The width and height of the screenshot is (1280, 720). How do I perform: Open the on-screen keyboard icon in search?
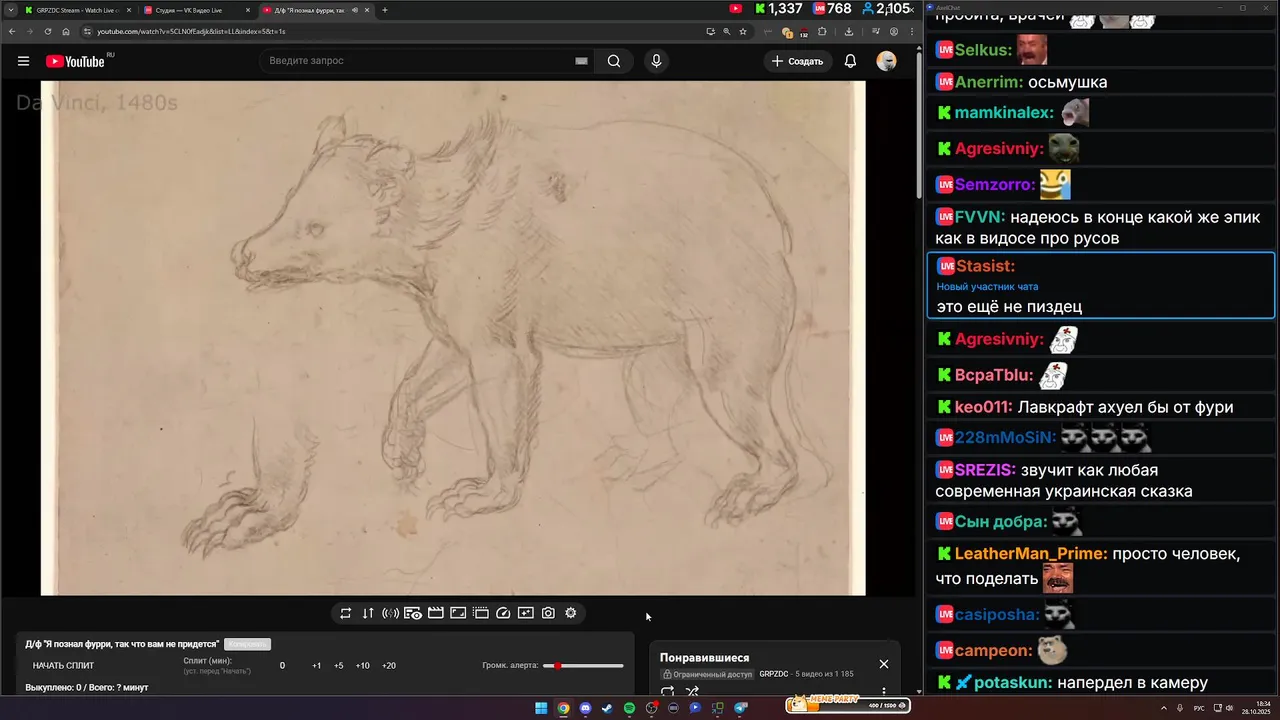point(581,61)
